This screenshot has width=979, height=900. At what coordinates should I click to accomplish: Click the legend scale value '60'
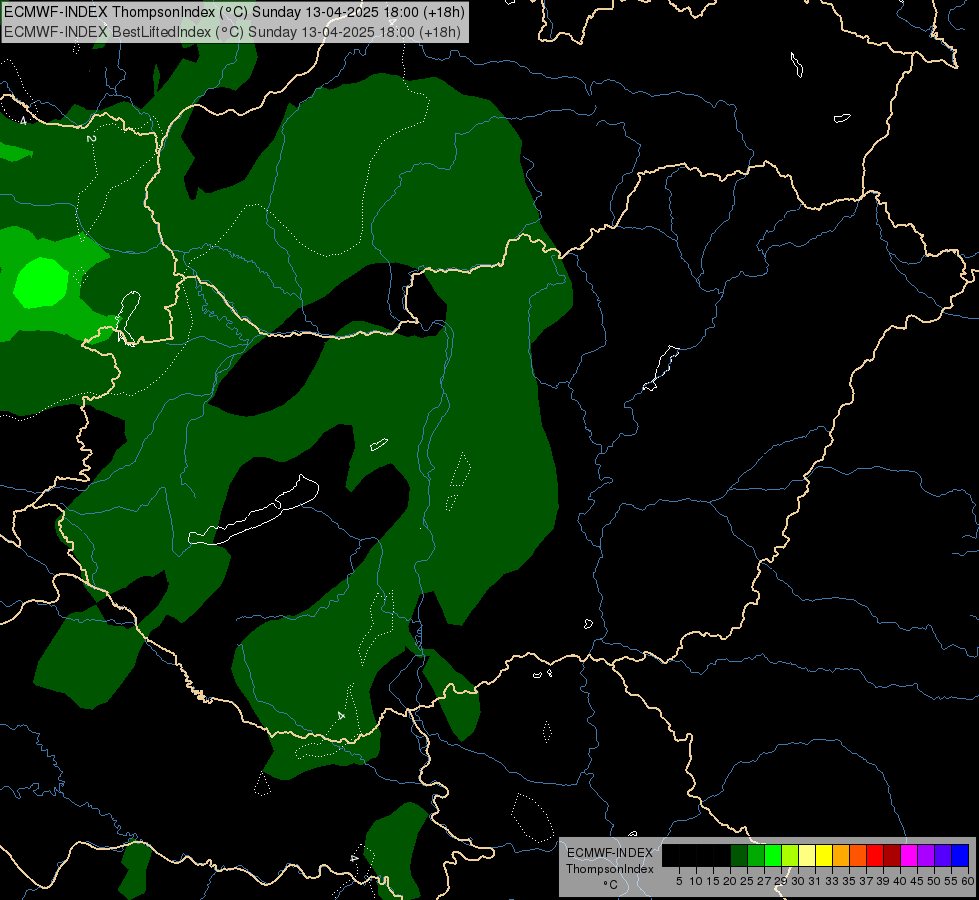(968, 881)
